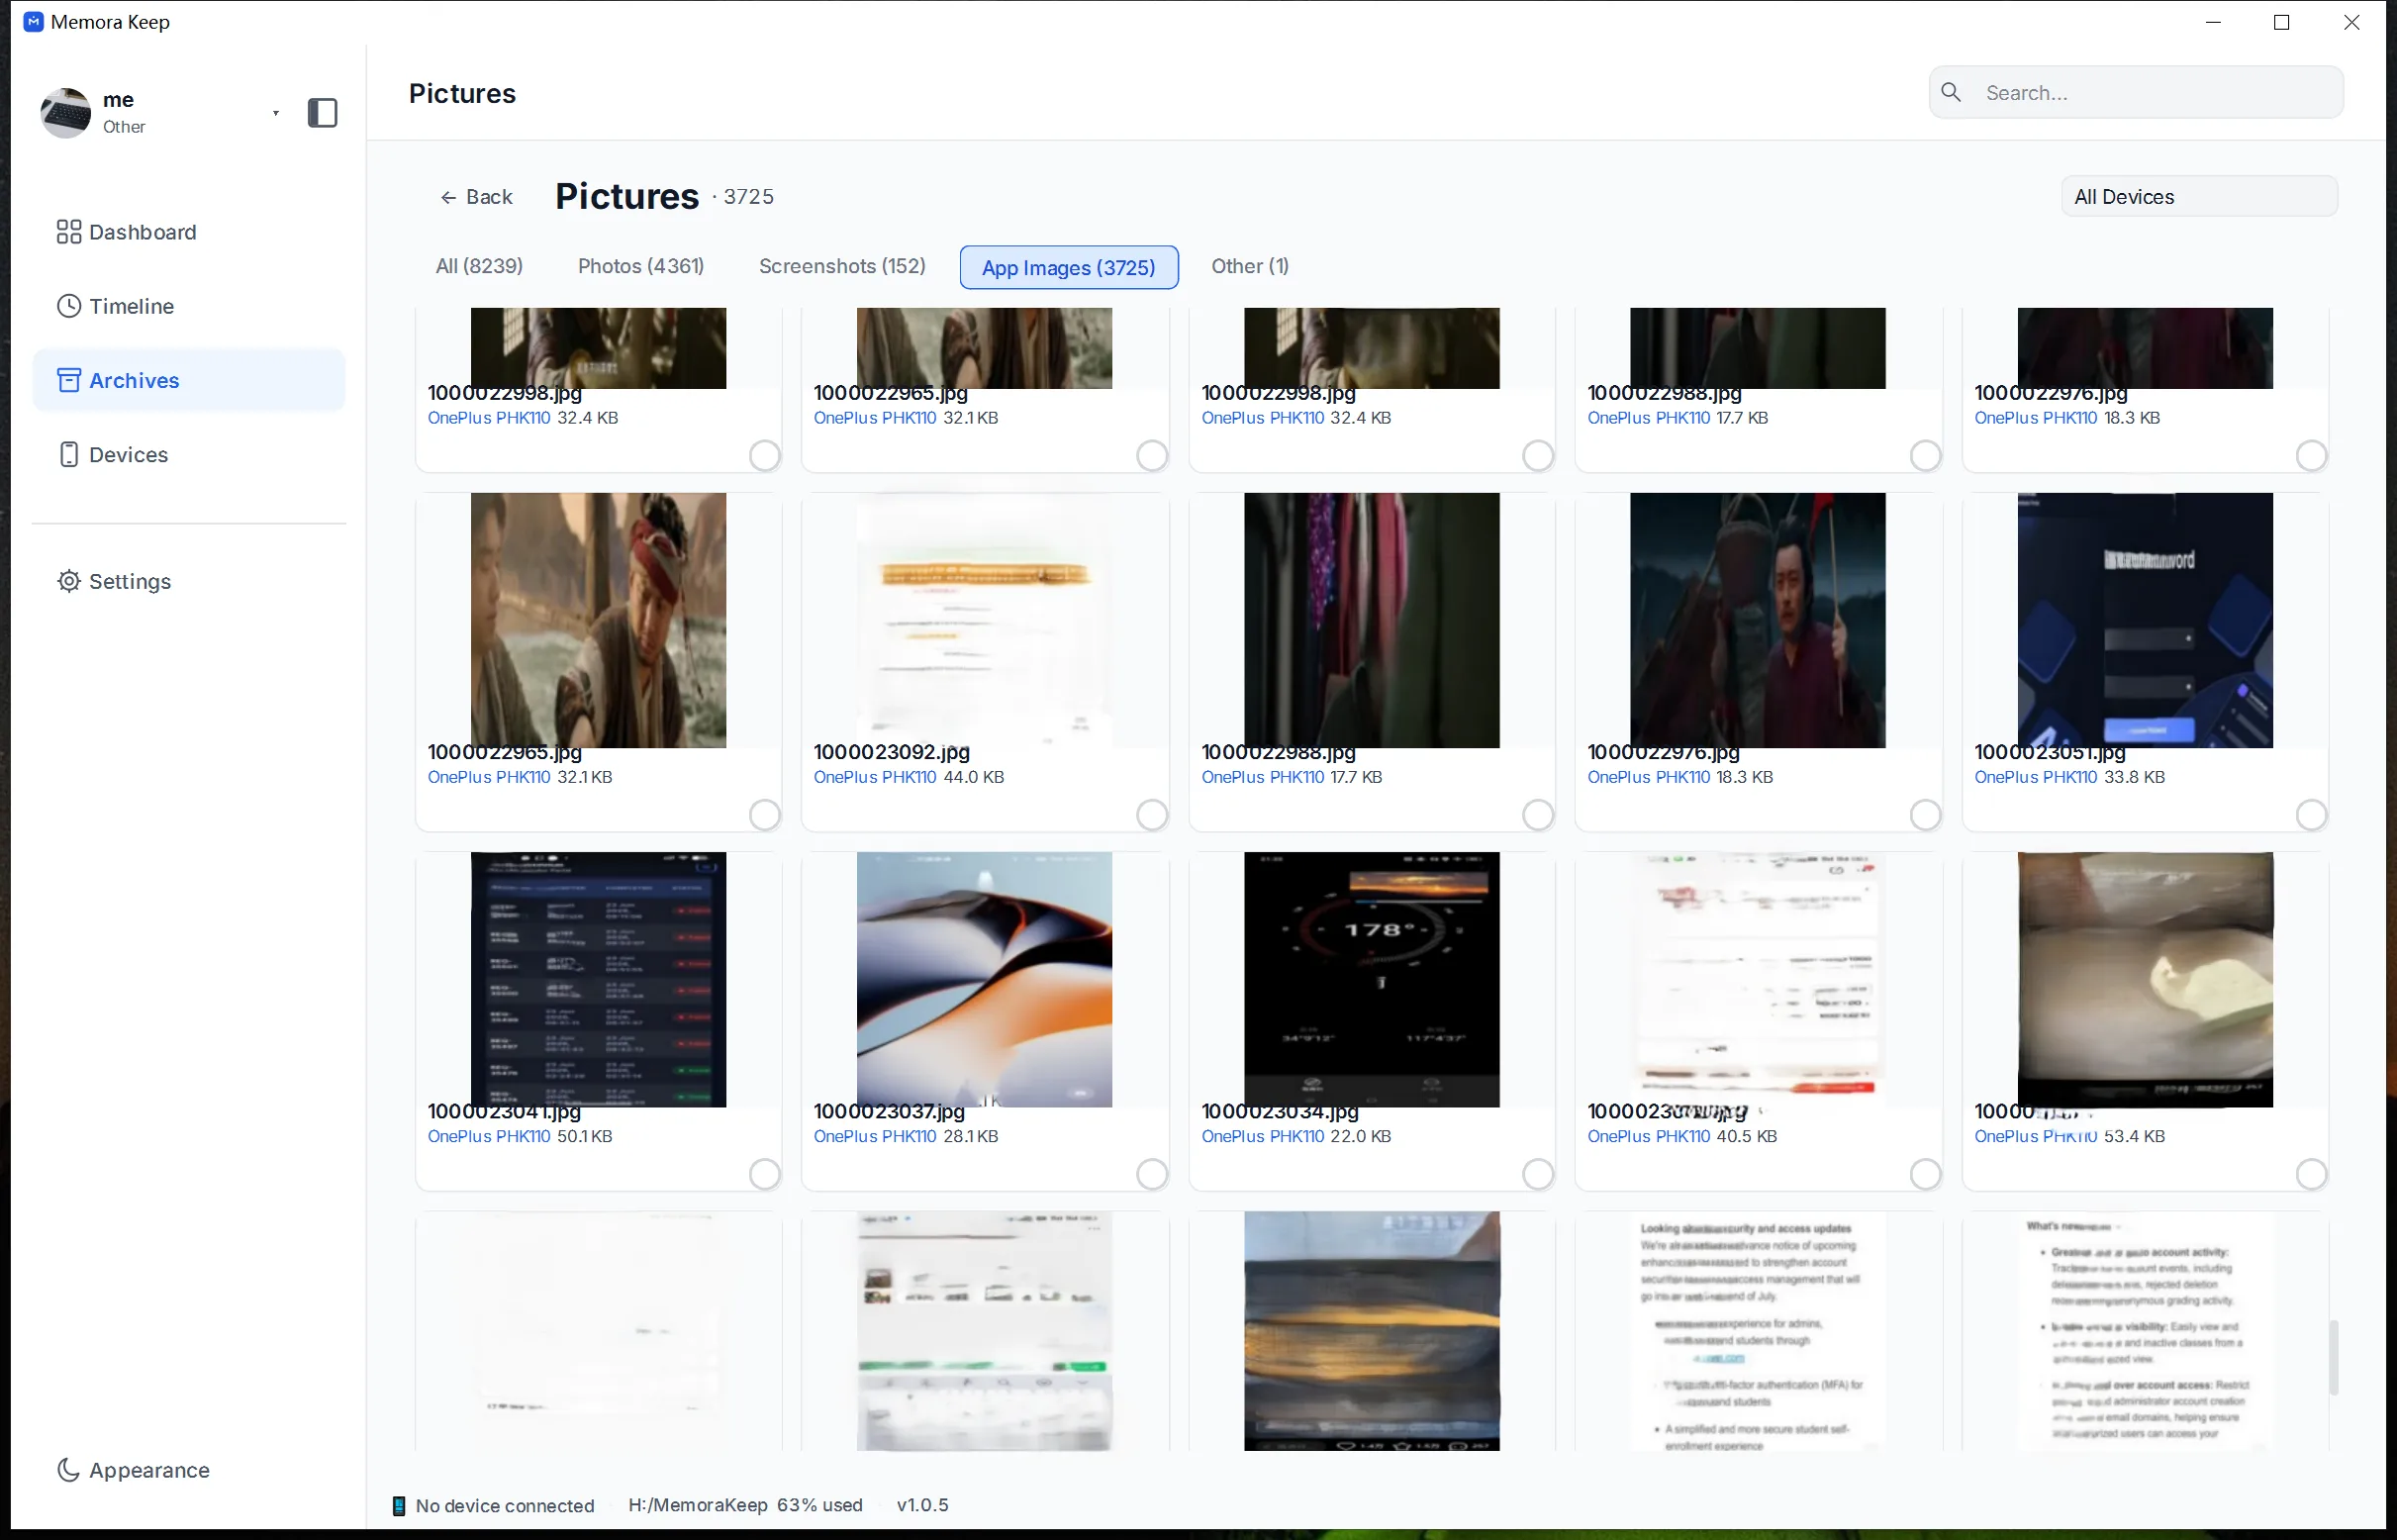This screenshot has width=2397, height=1540.
Task: Click the search magnifier icon
Action: point(1951,92)
